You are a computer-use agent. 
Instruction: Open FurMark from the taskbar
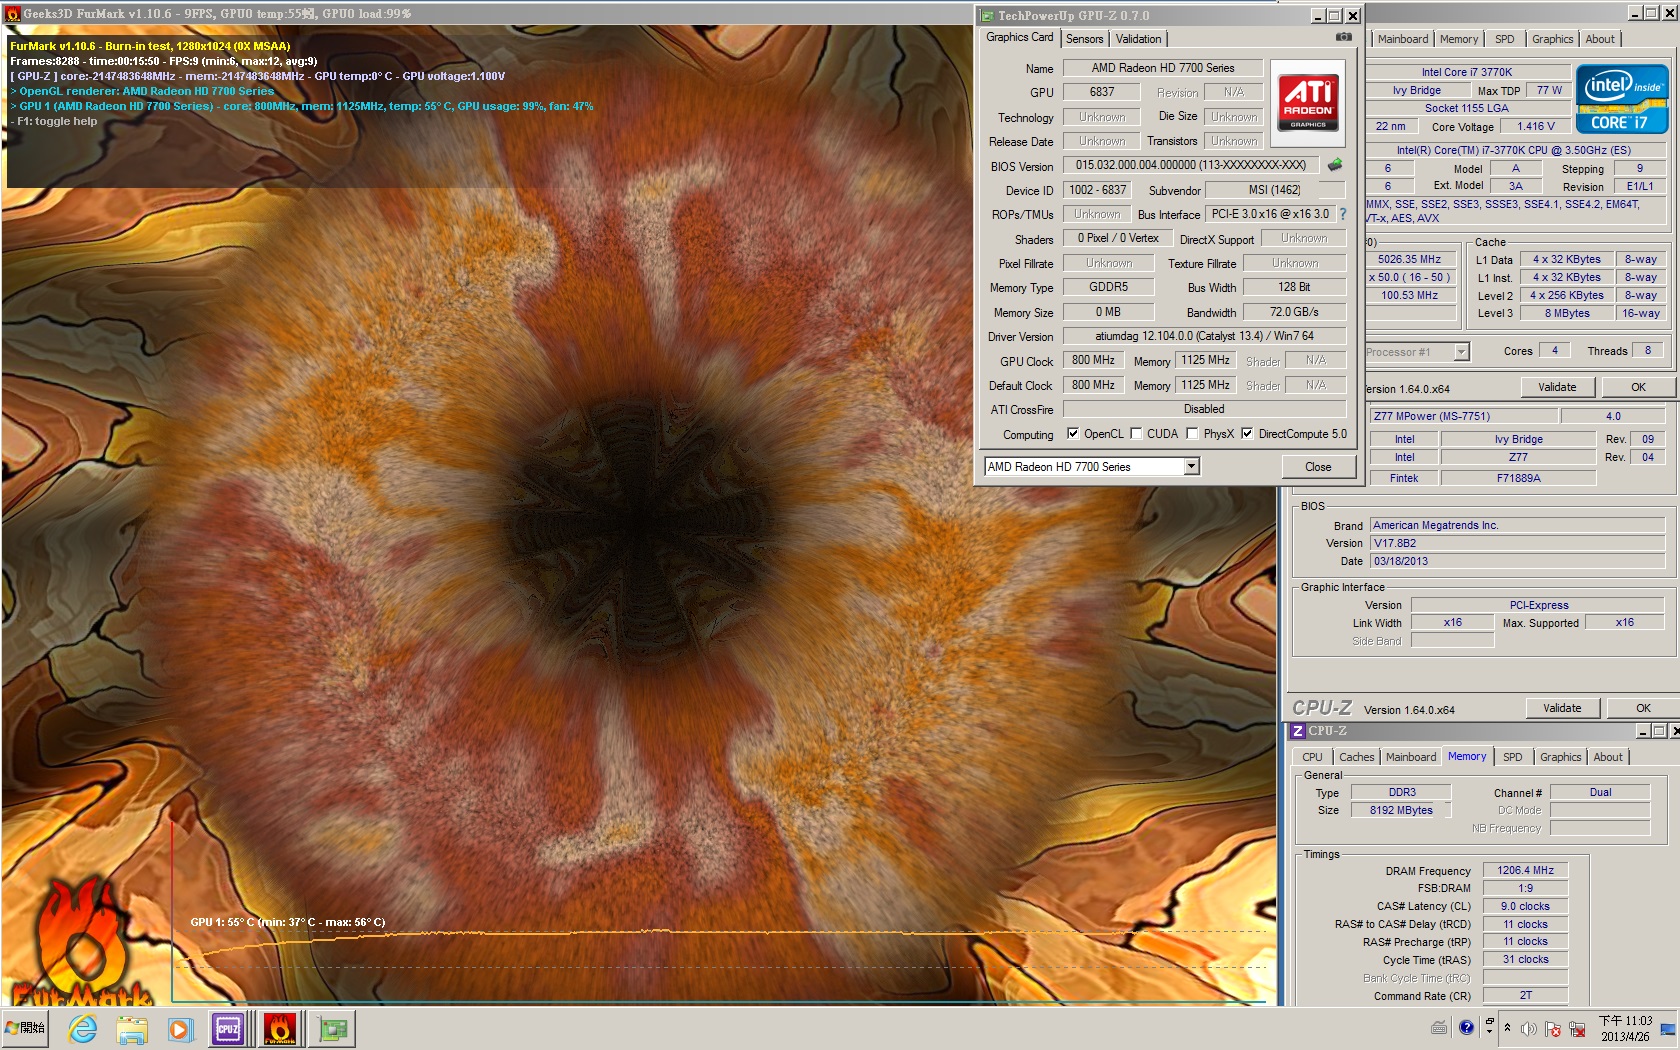279,1027
